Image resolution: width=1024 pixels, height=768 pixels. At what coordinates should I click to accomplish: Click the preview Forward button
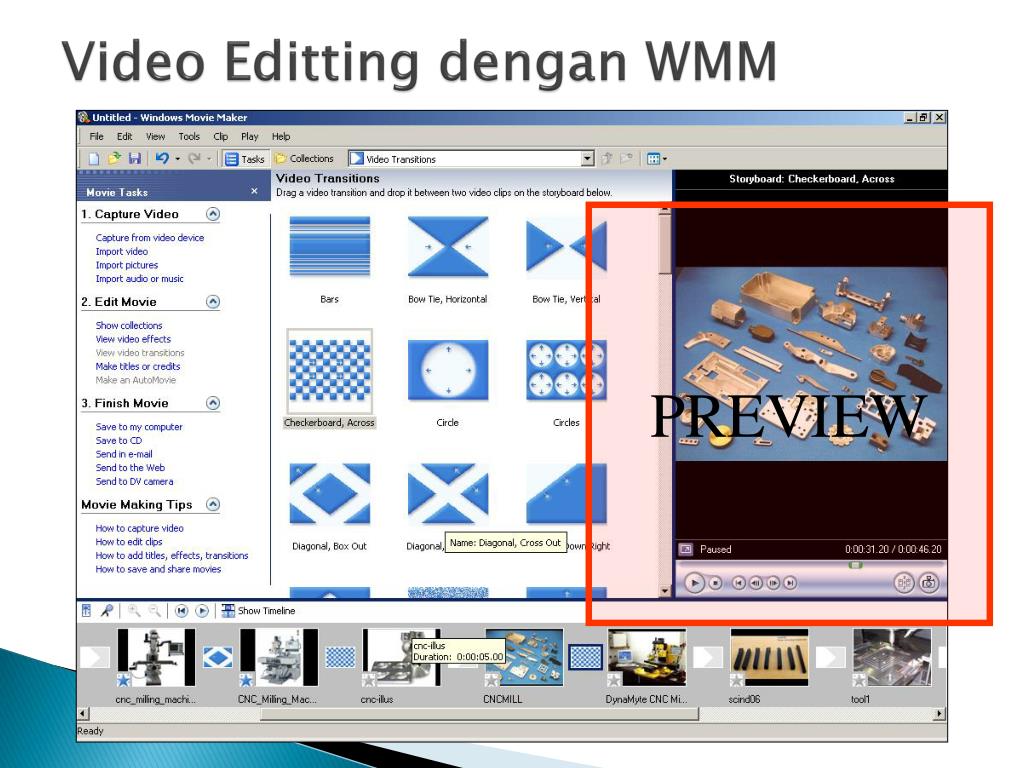(790, 583)
